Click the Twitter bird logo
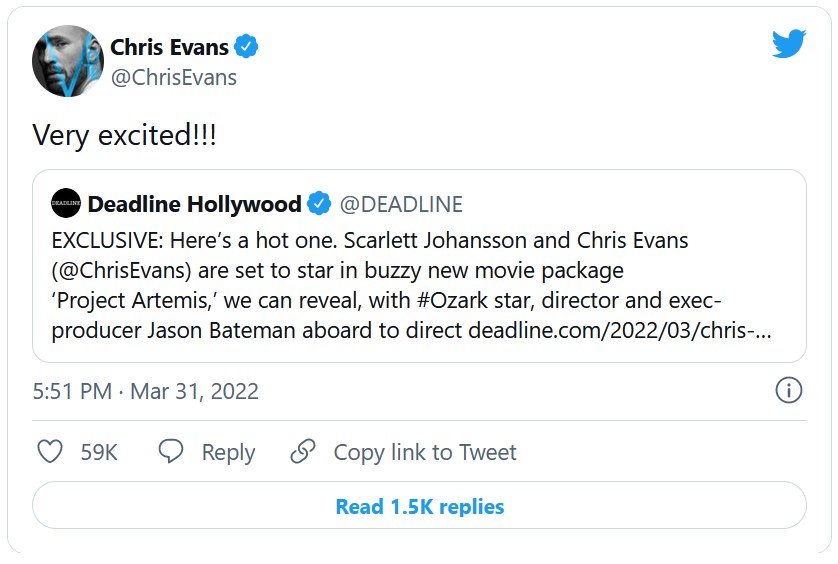Image resolution: width=838 pixels, height=564 pixels. point(788,43)
